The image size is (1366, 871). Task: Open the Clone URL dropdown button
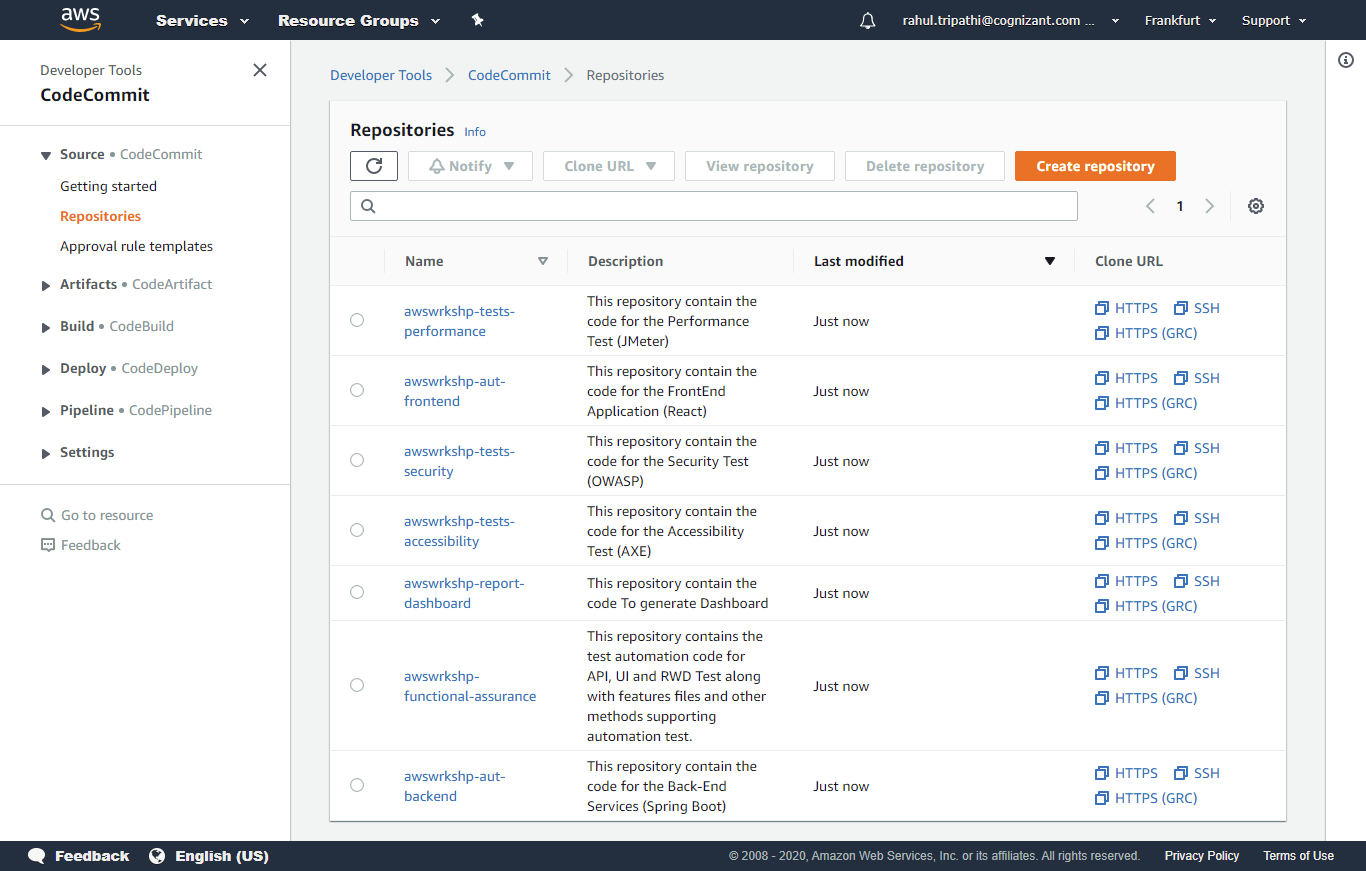[x=609, y=166]
